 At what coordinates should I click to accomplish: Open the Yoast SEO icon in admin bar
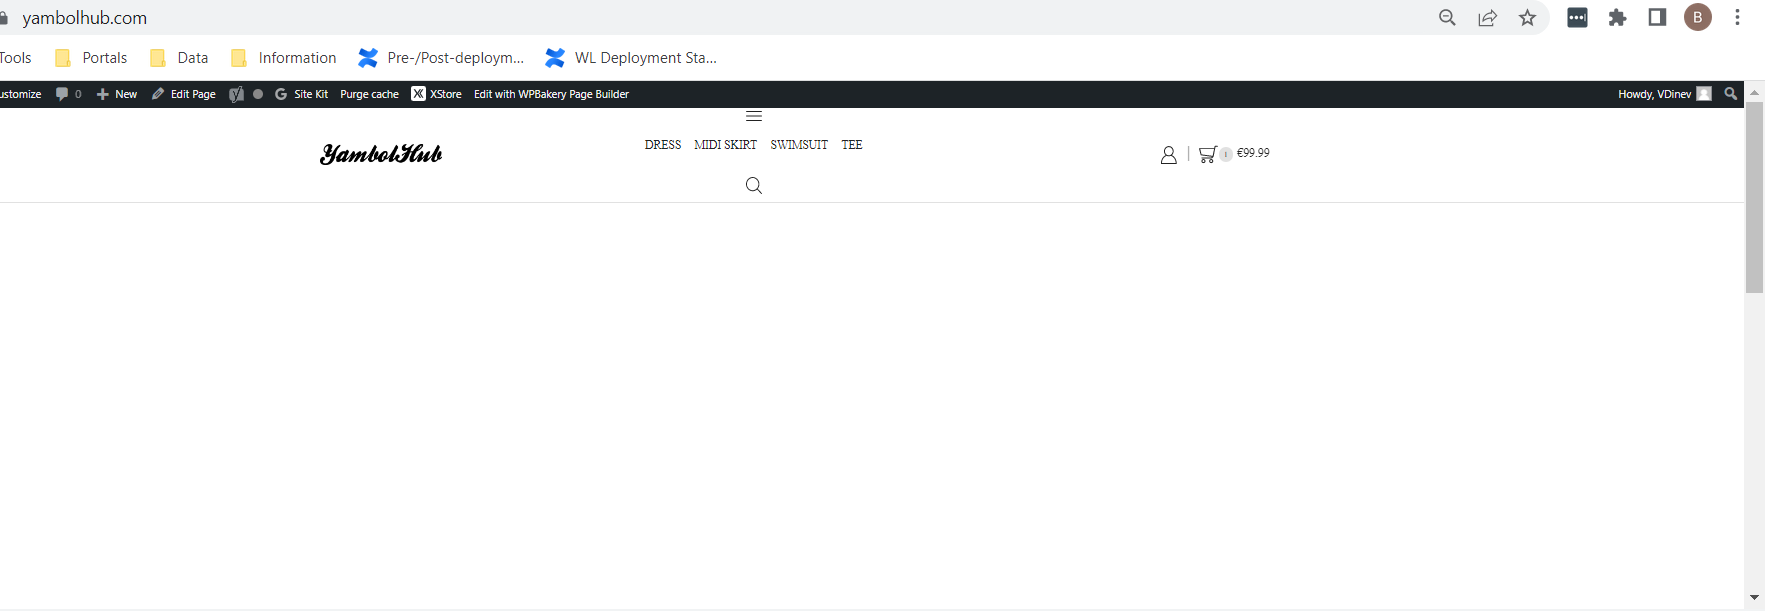coord(236,94)
